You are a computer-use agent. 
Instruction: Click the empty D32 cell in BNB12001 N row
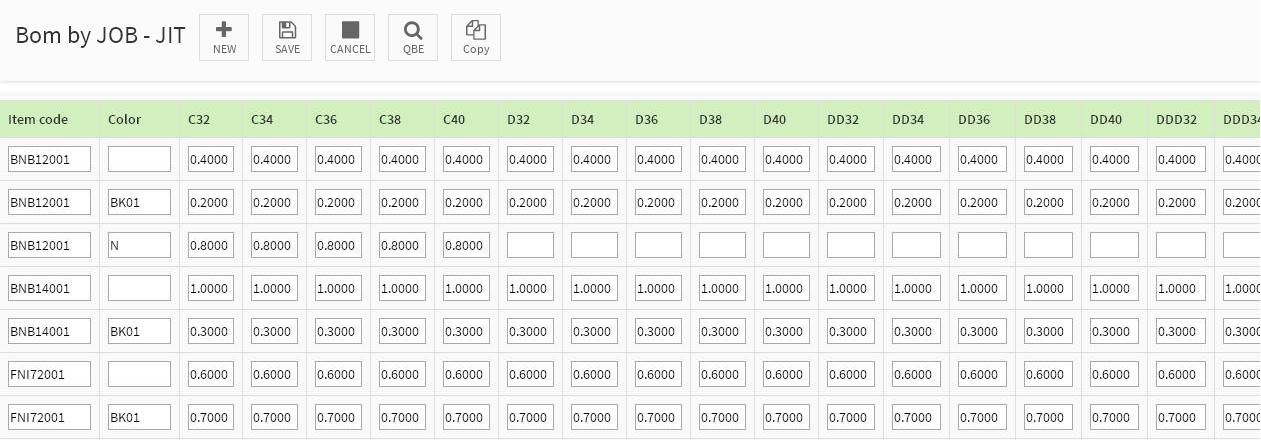pyautogui.click(x=530, y=245)
